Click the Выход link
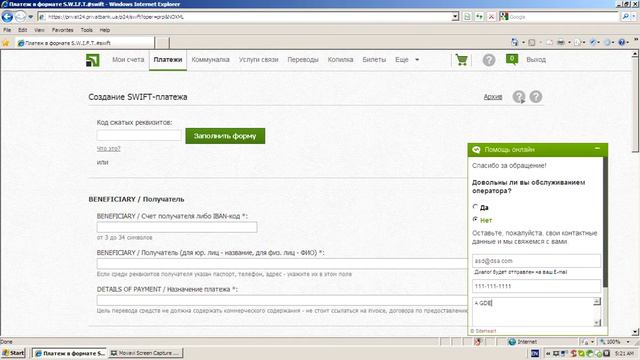 point(536,60)
